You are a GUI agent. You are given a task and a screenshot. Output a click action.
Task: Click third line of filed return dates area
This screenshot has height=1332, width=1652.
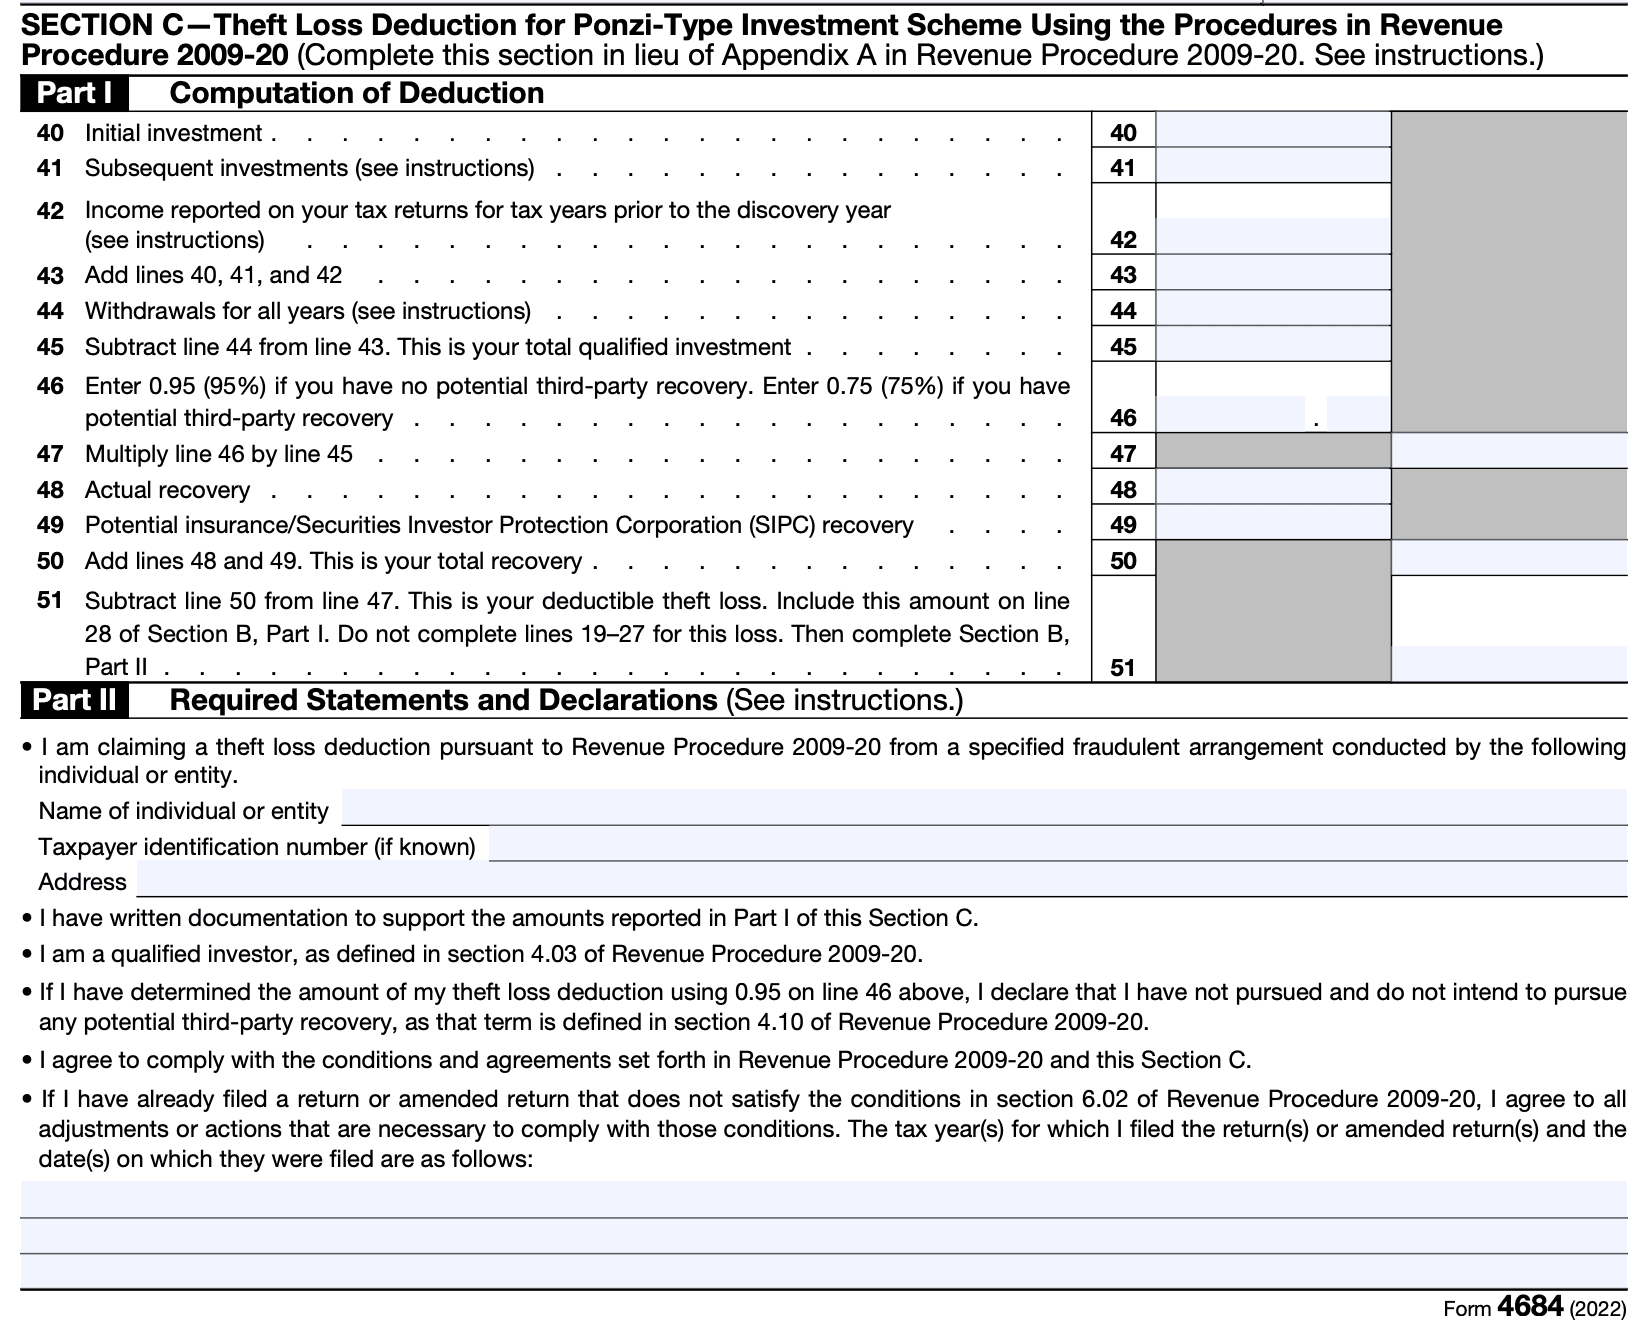pyautogui.click(x=823, y=1271)
